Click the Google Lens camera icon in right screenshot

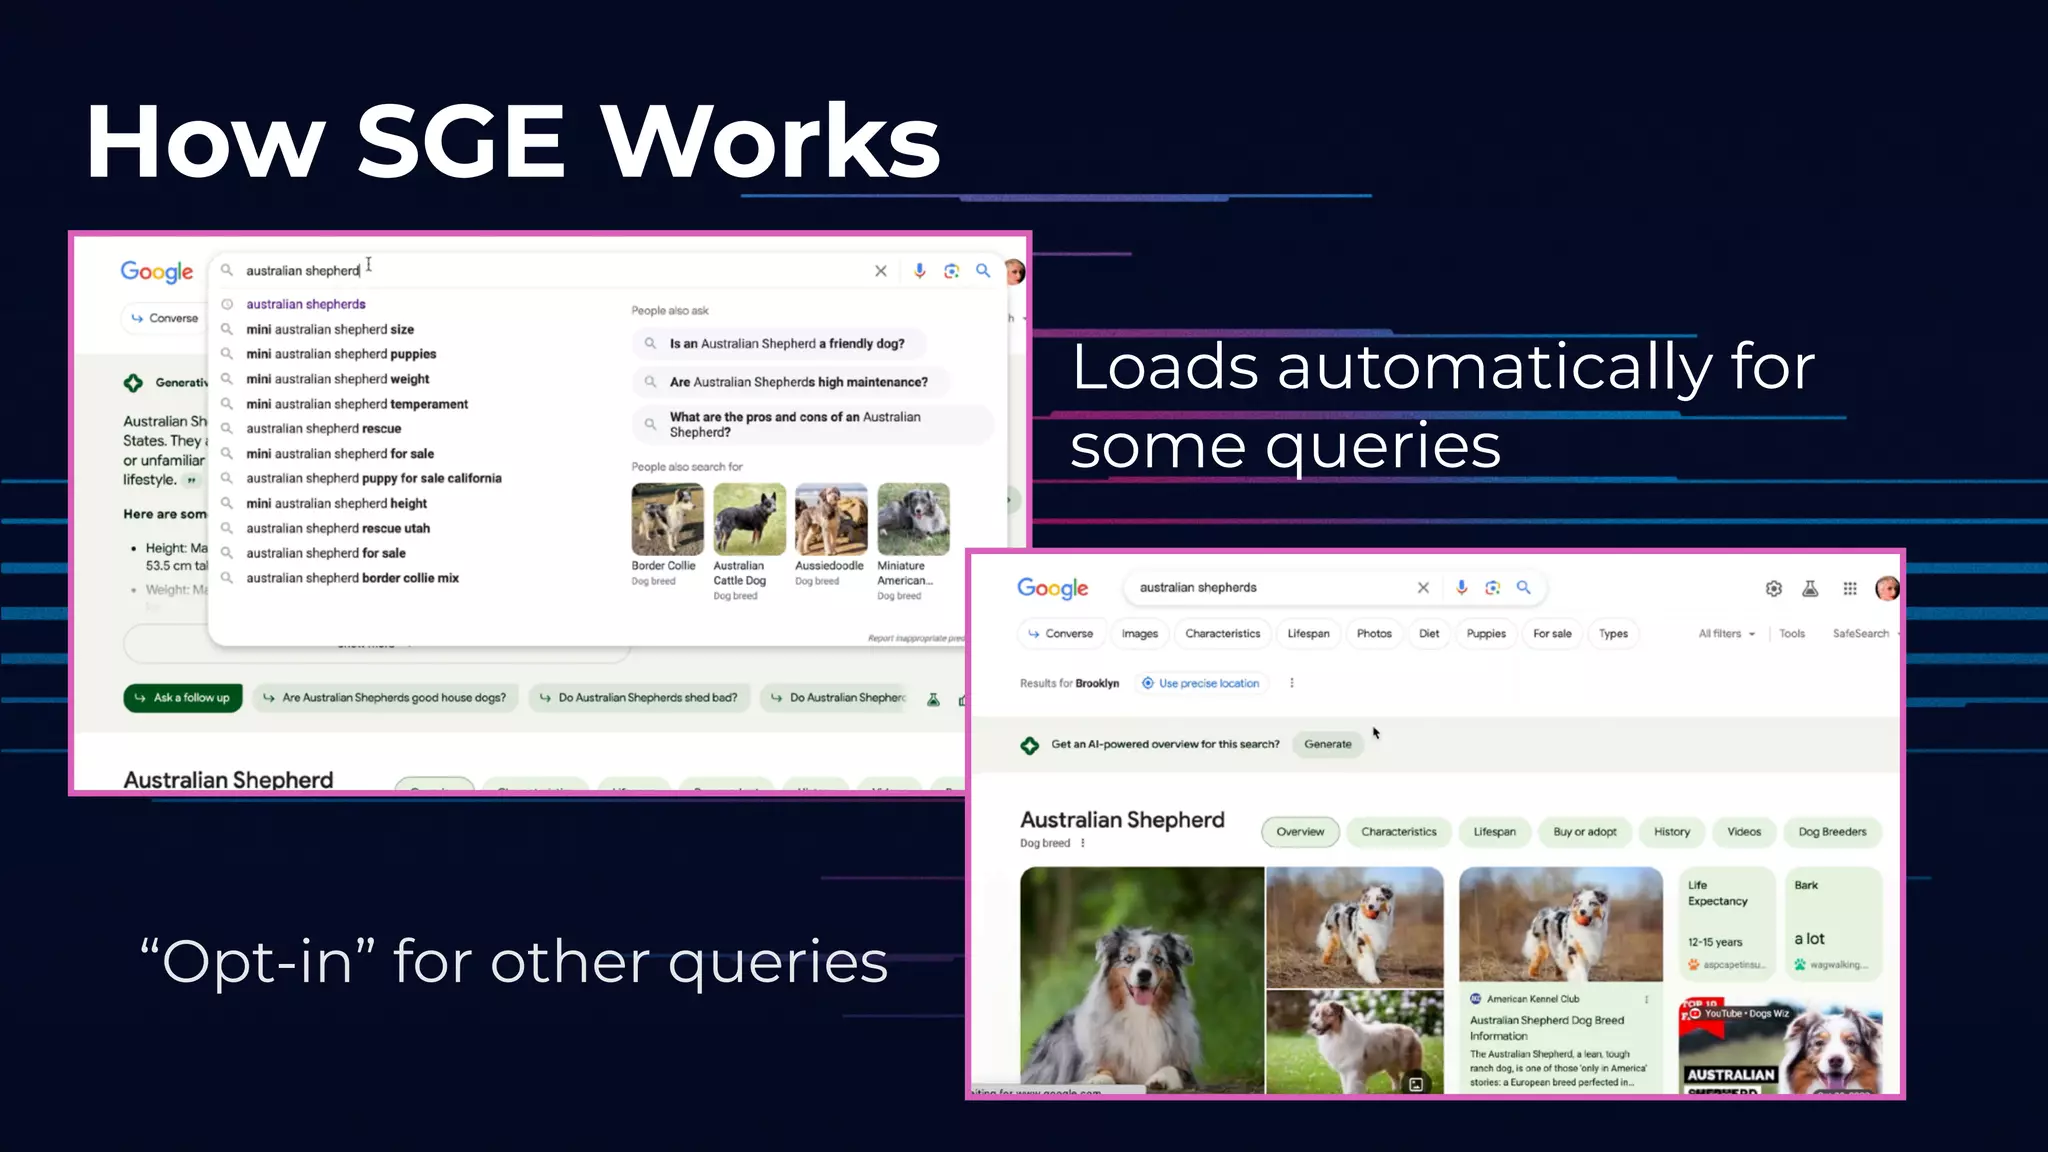coord(1492,588)
